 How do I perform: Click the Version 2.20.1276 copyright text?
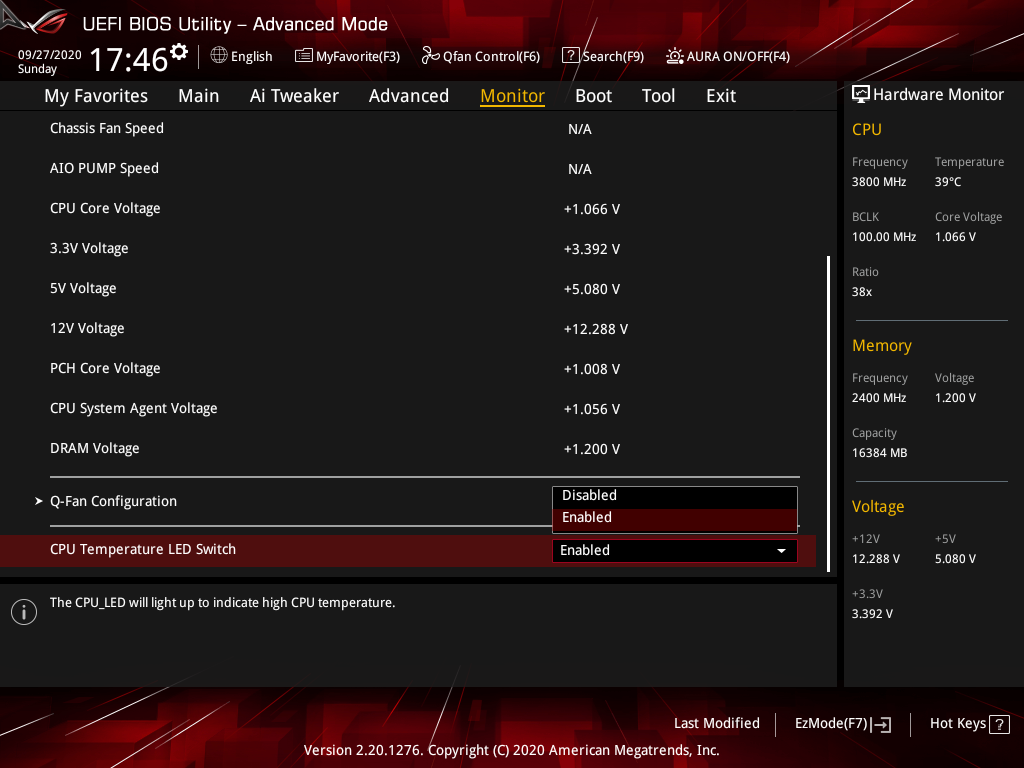tap(511, 750)
